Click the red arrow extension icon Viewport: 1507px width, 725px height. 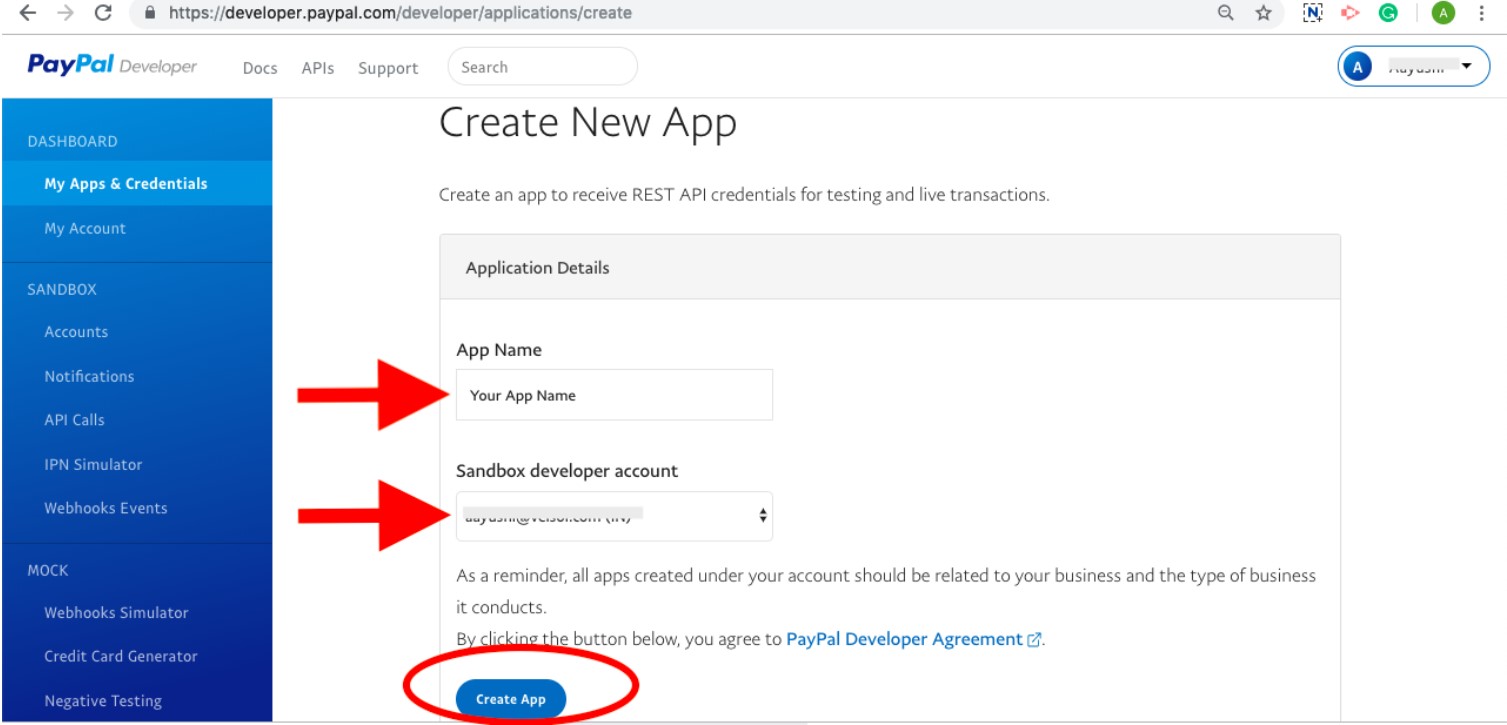1351,13
